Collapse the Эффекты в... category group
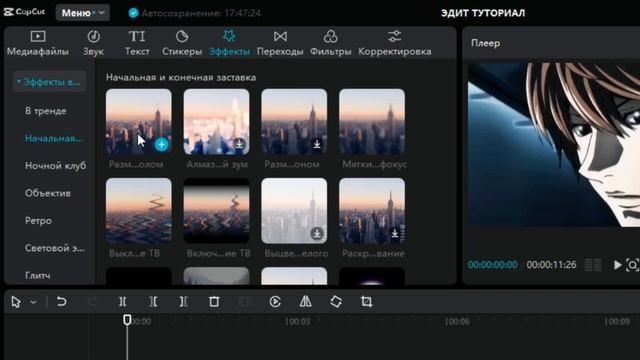 point(49,82)
